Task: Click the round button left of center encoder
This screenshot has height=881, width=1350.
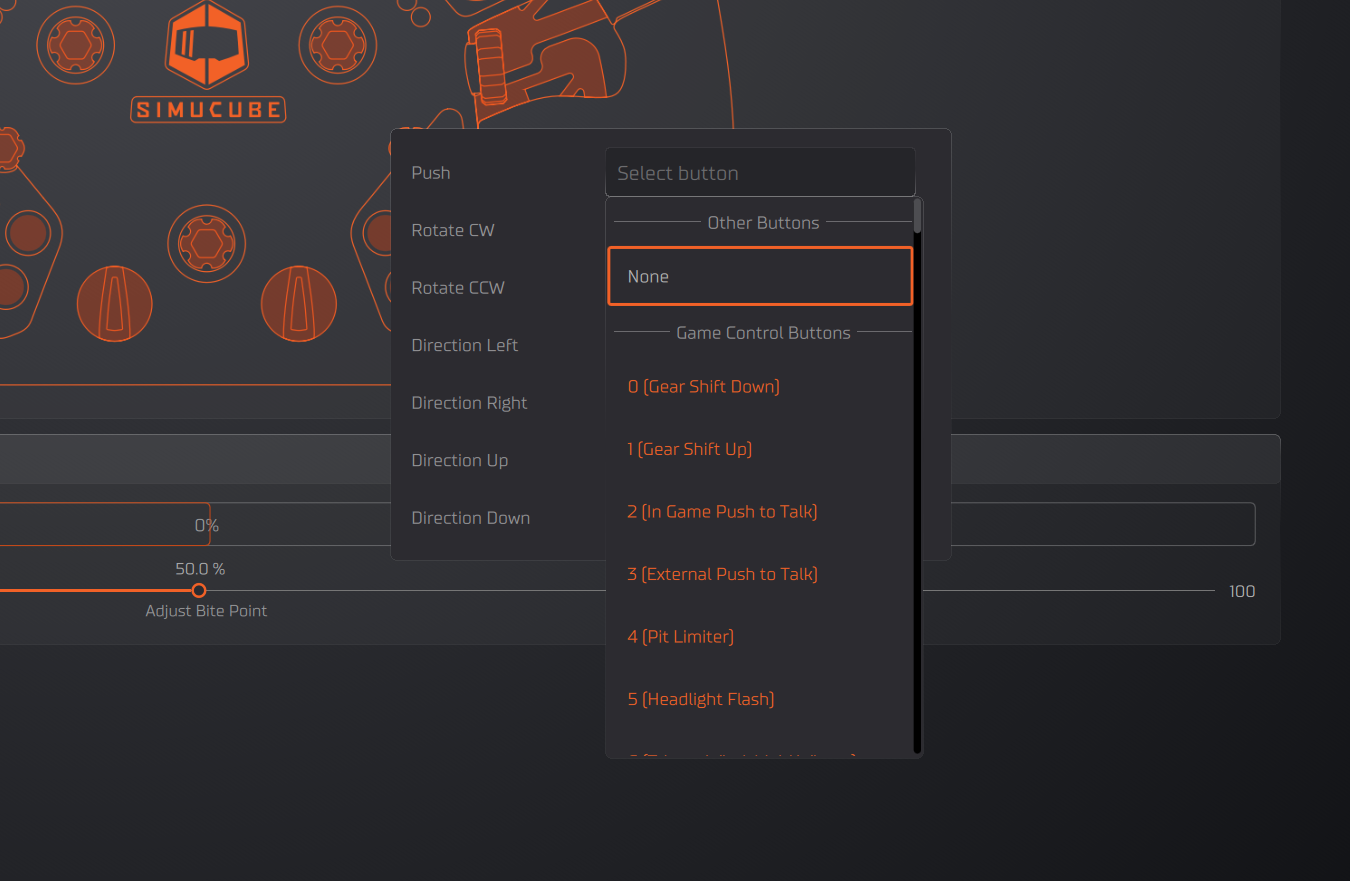Action: coord(28,232)
